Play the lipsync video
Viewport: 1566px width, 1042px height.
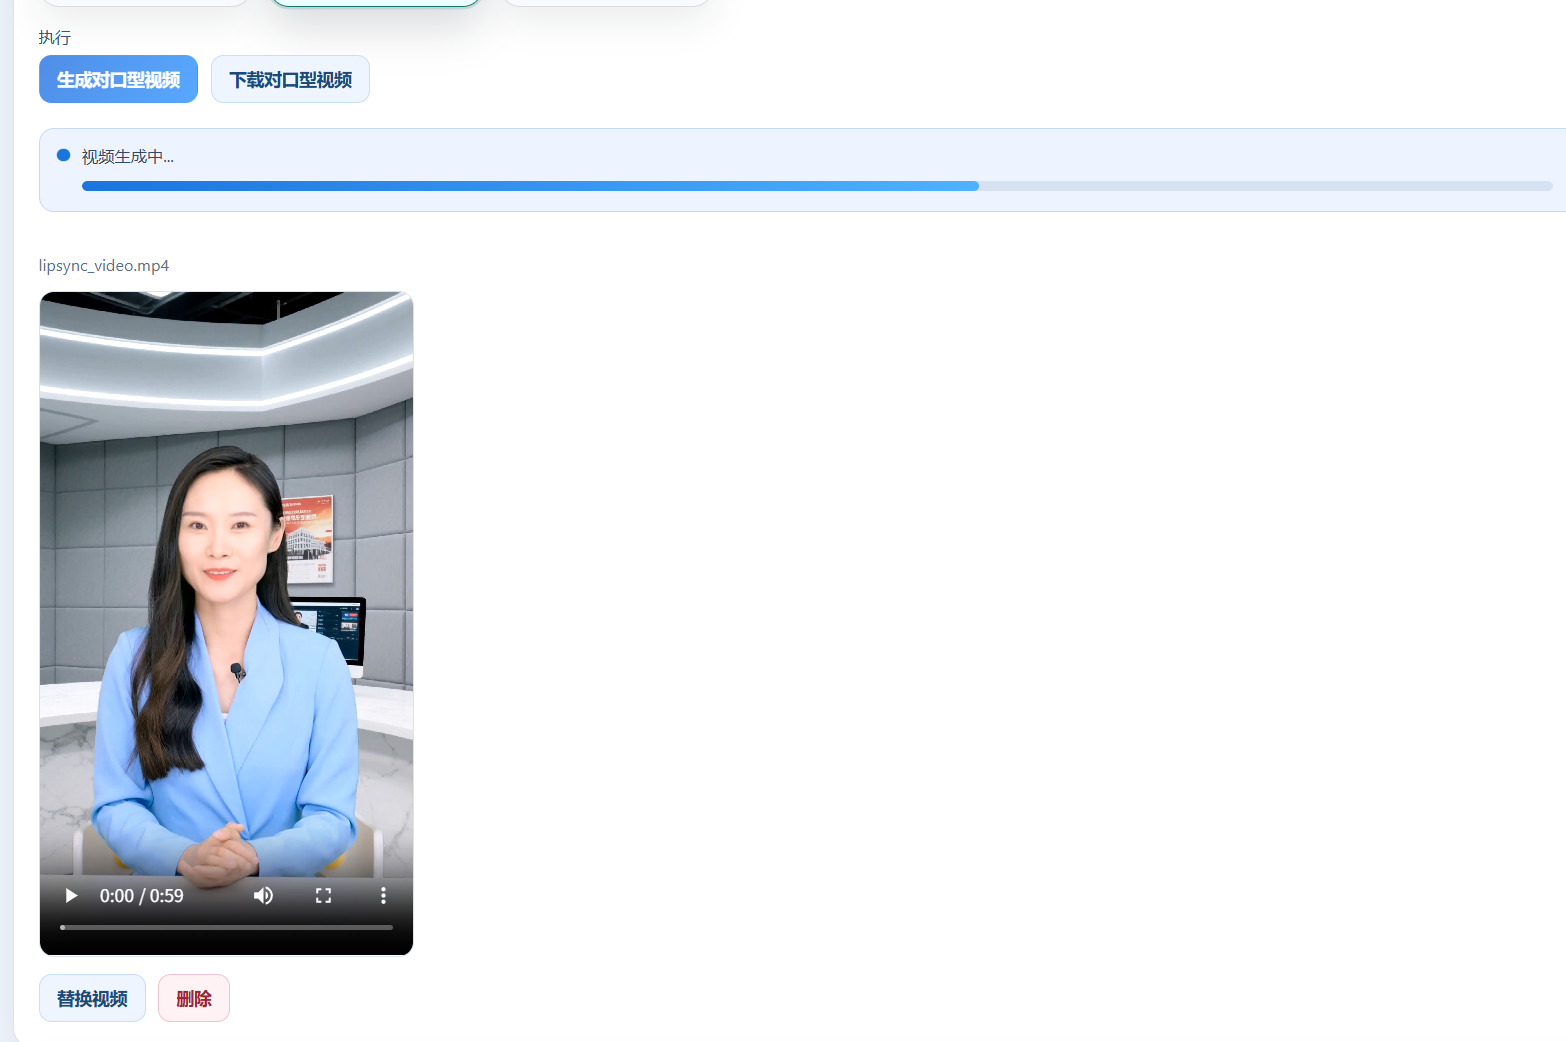[71, 895]
